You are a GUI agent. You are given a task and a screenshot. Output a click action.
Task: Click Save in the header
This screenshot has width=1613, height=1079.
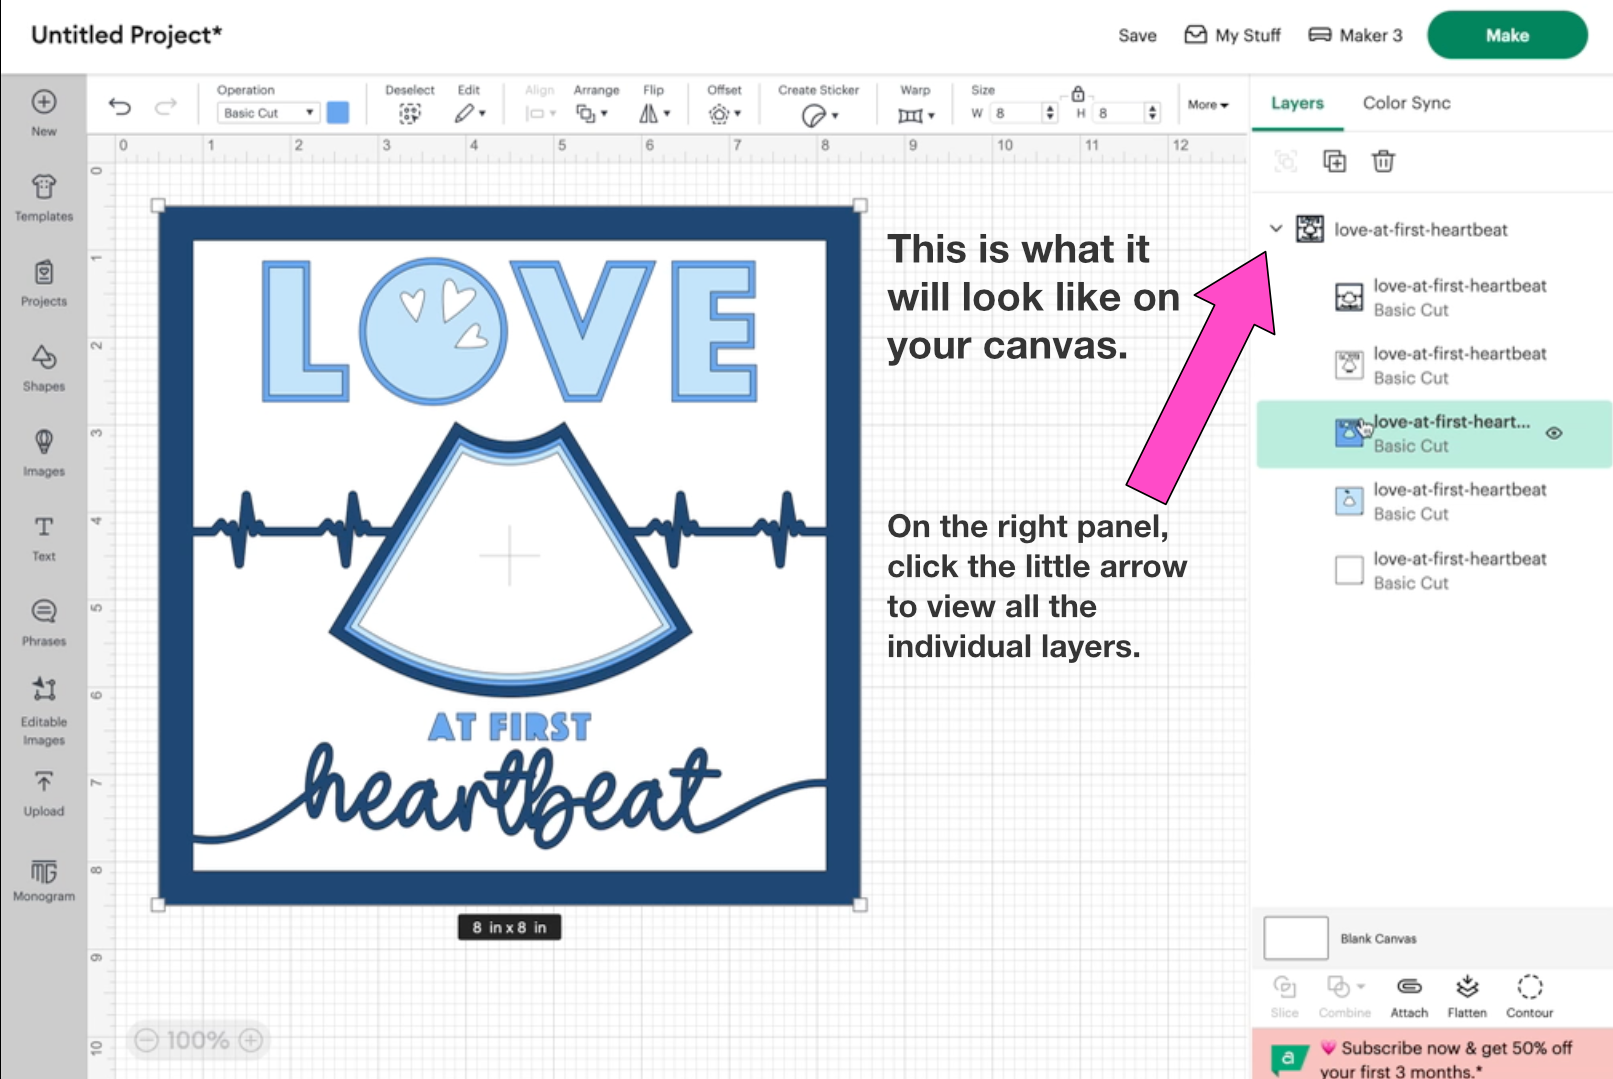(x=1137, y=35)
